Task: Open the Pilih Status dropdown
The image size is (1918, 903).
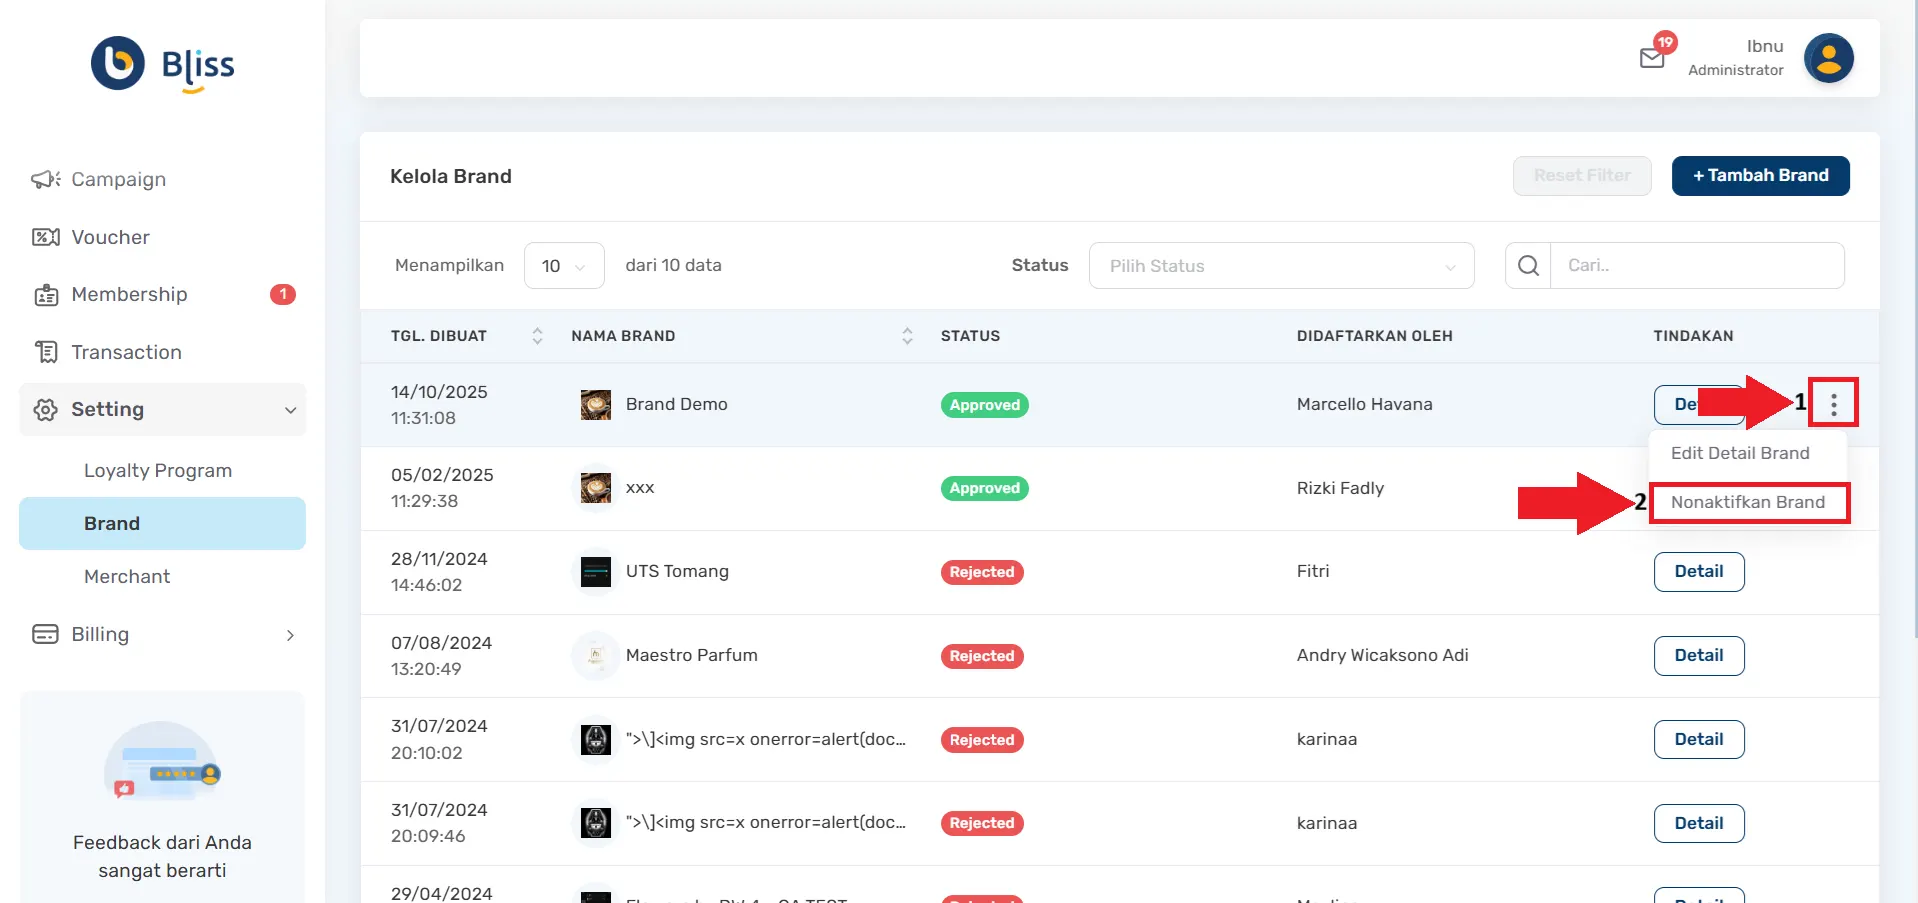Action: coord(1280,266)
